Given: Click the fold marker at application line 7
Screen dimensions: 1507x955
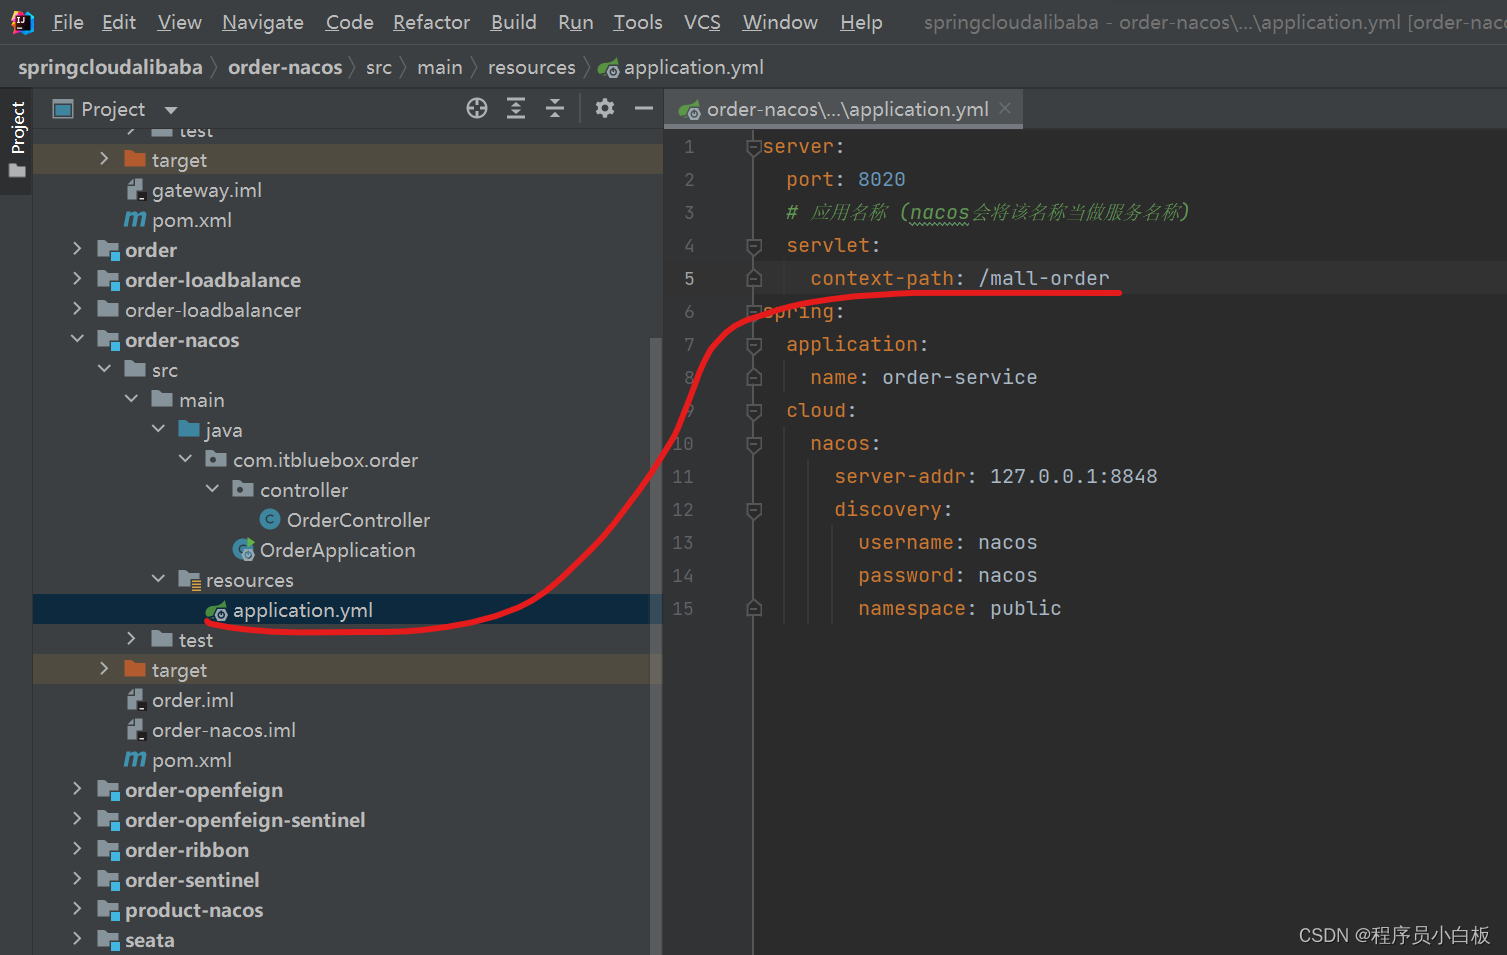Looking at the screenshot, I should (x=754, y=344).
